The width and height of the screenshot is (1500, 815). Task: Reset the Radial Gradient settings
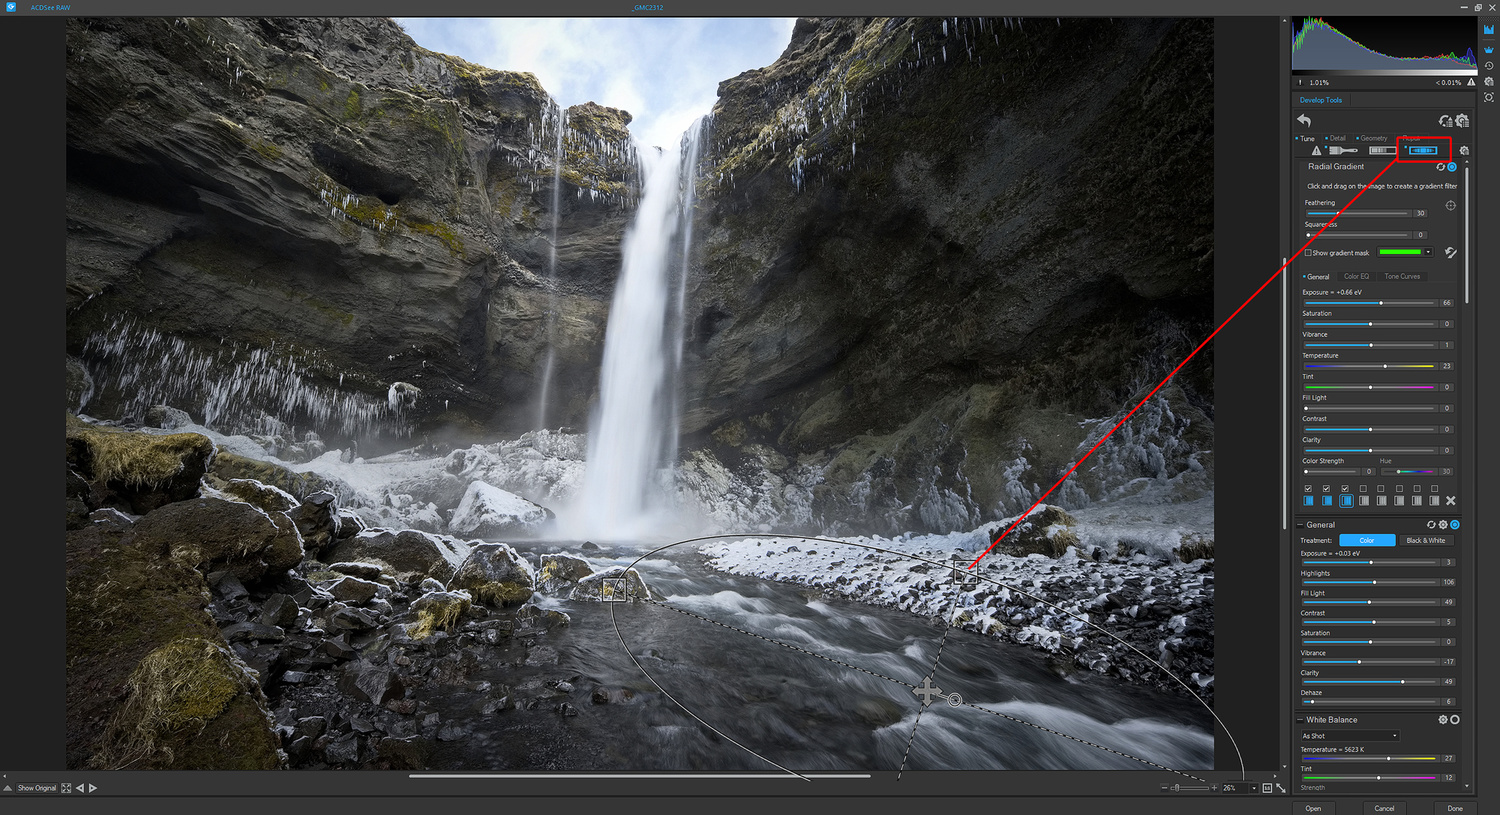pos(1440,167)
